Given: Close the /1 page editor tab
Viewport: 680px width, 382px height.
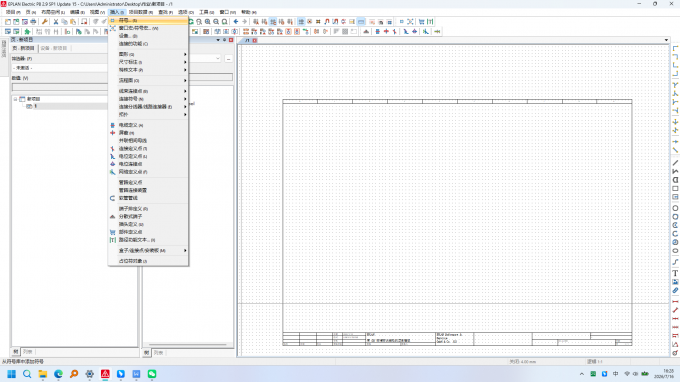Looking at the screenshot, I should [x=255, y=40].
